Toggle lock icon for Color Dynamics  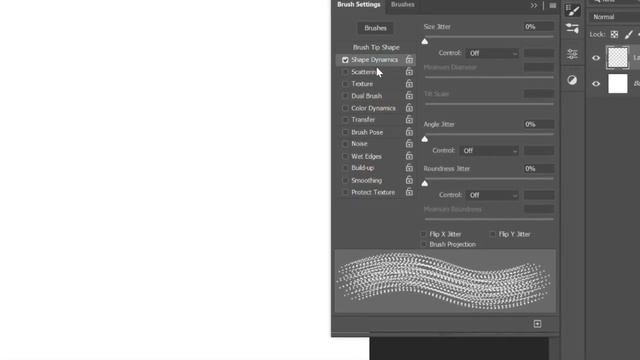click(409, 108)
